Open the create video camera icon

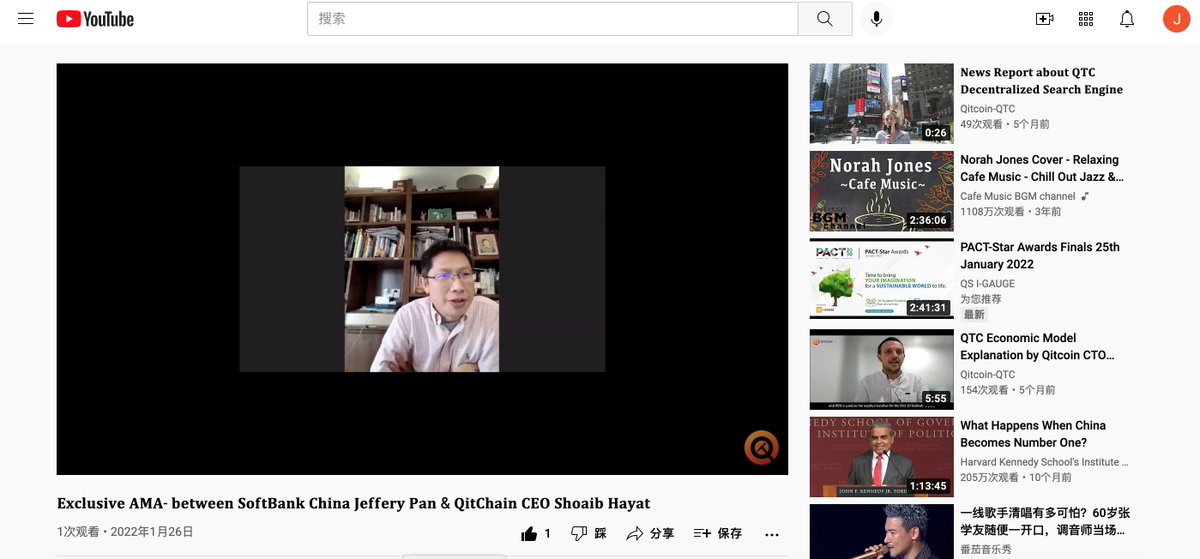(x=1045, y=19)
